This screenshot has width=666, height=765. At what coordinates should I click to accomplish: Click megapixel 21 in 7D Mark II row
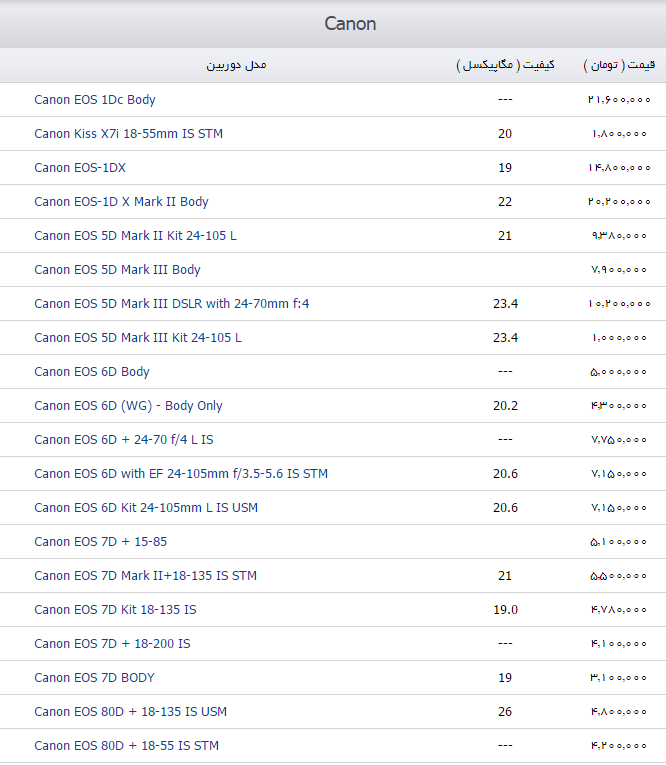[x=505, y=576]
